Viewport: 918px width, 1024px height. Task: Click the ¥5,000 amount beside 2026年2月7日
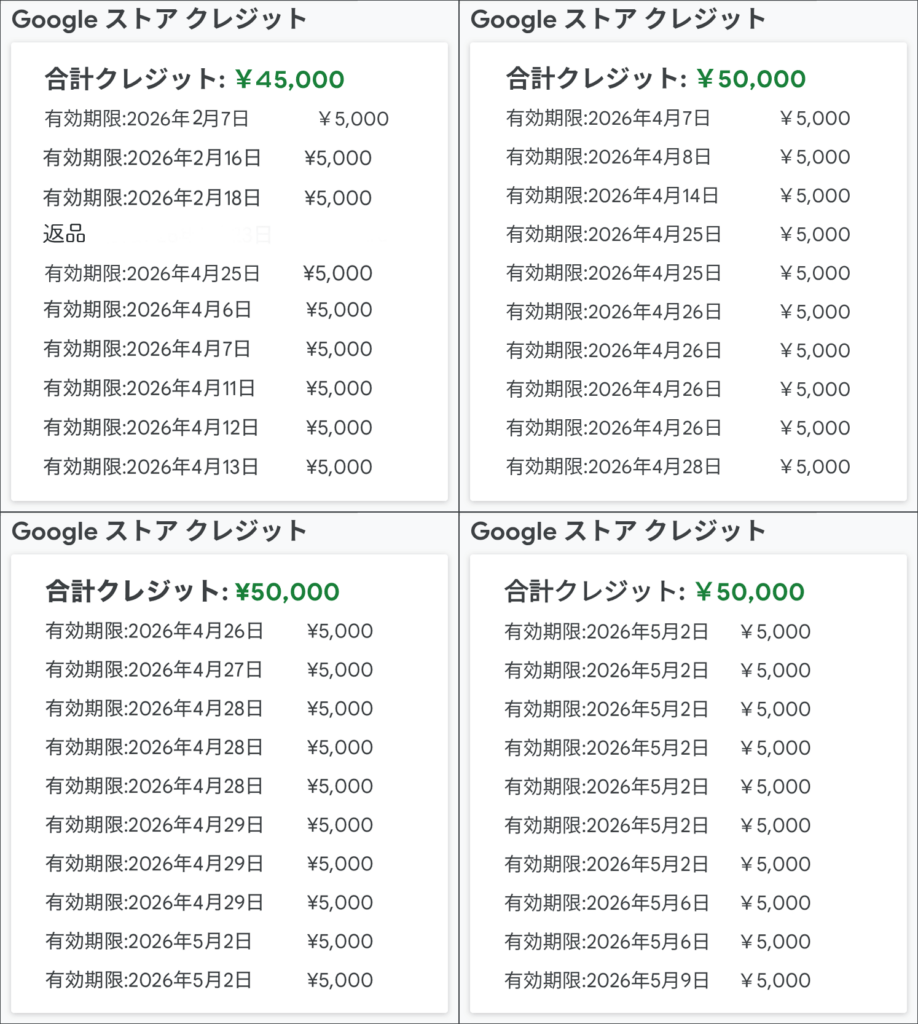[353, 119]
